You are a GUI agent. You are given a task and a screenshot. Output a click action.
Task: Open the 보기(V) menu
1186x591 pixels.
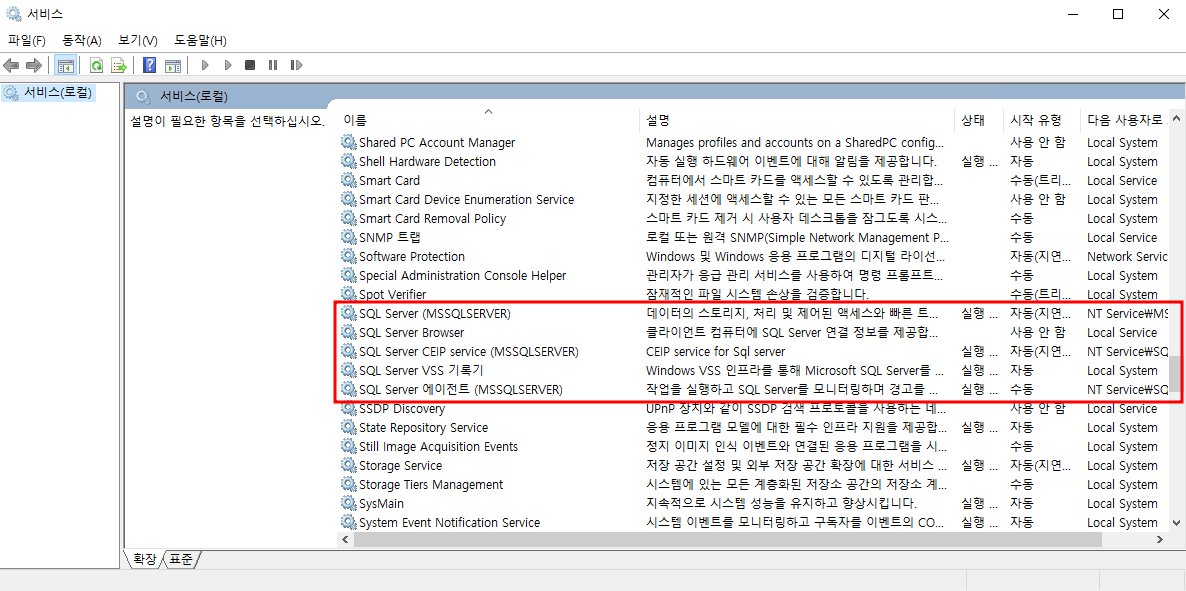click(138, 40)
